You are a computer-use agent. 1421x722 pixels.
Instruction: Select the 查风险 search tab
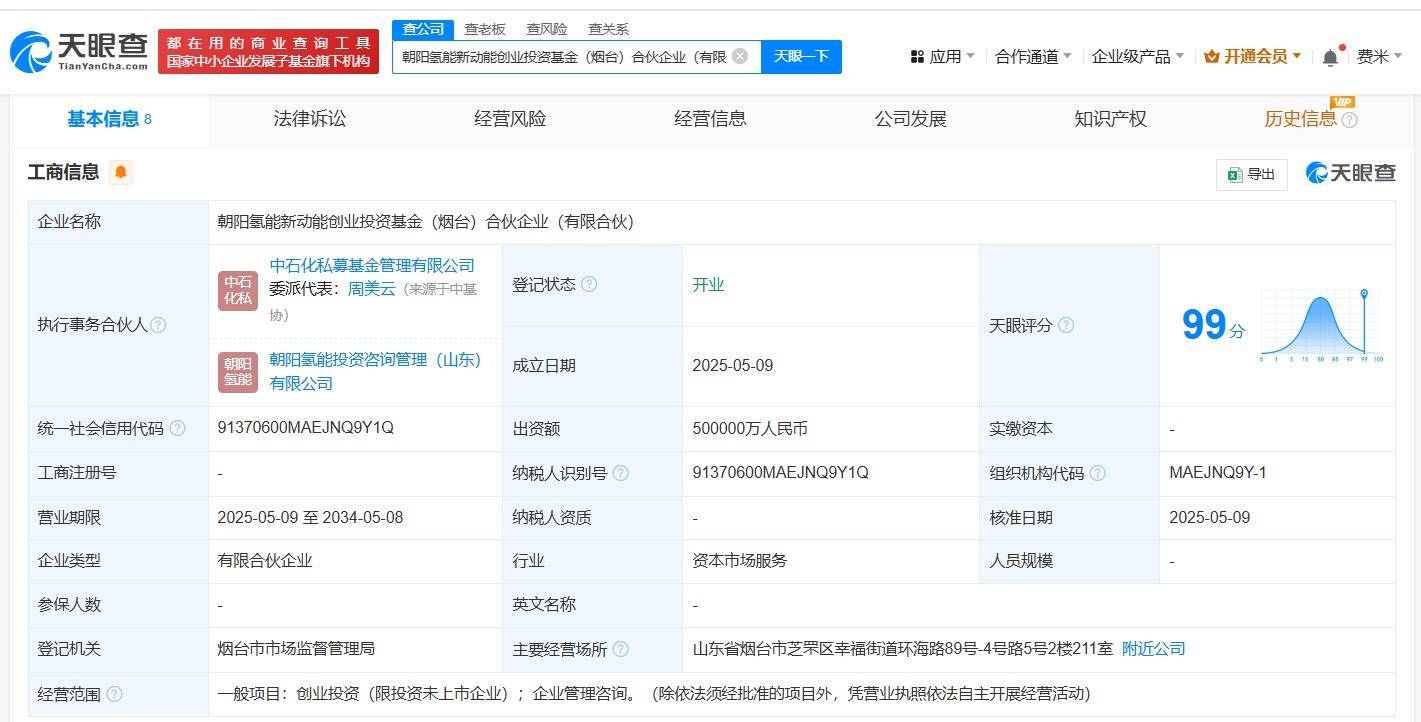pyautogui.click(x=547, y=29)
